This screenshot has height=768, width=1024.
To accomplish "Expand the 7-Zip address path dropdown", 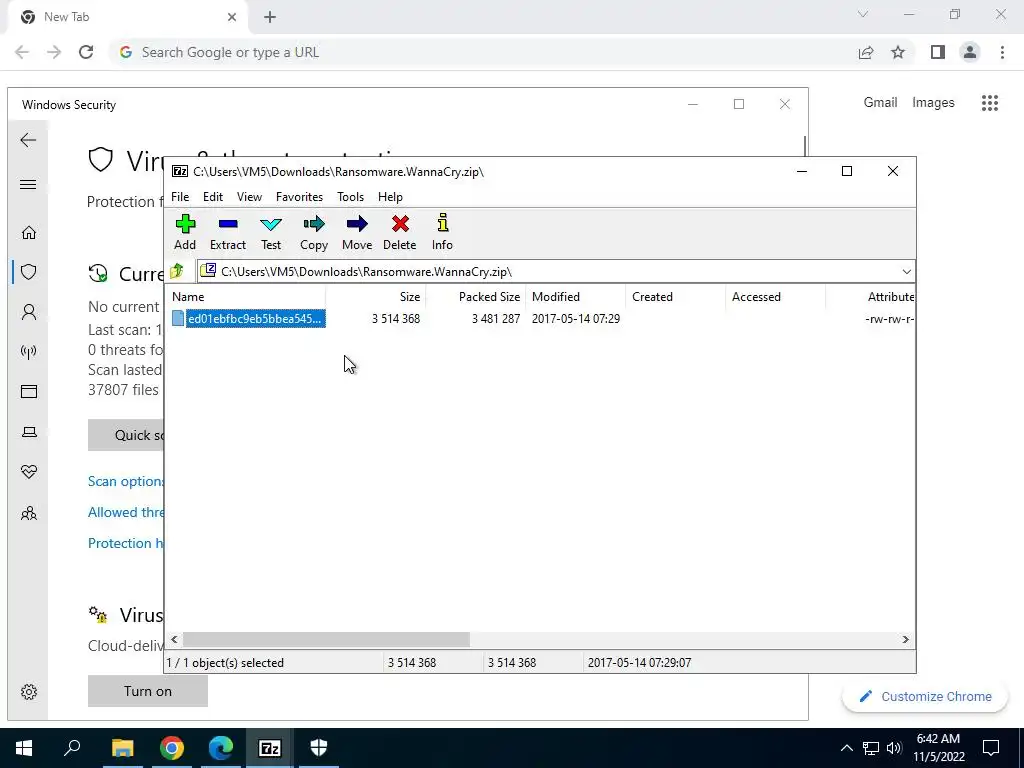I will 906,272.
